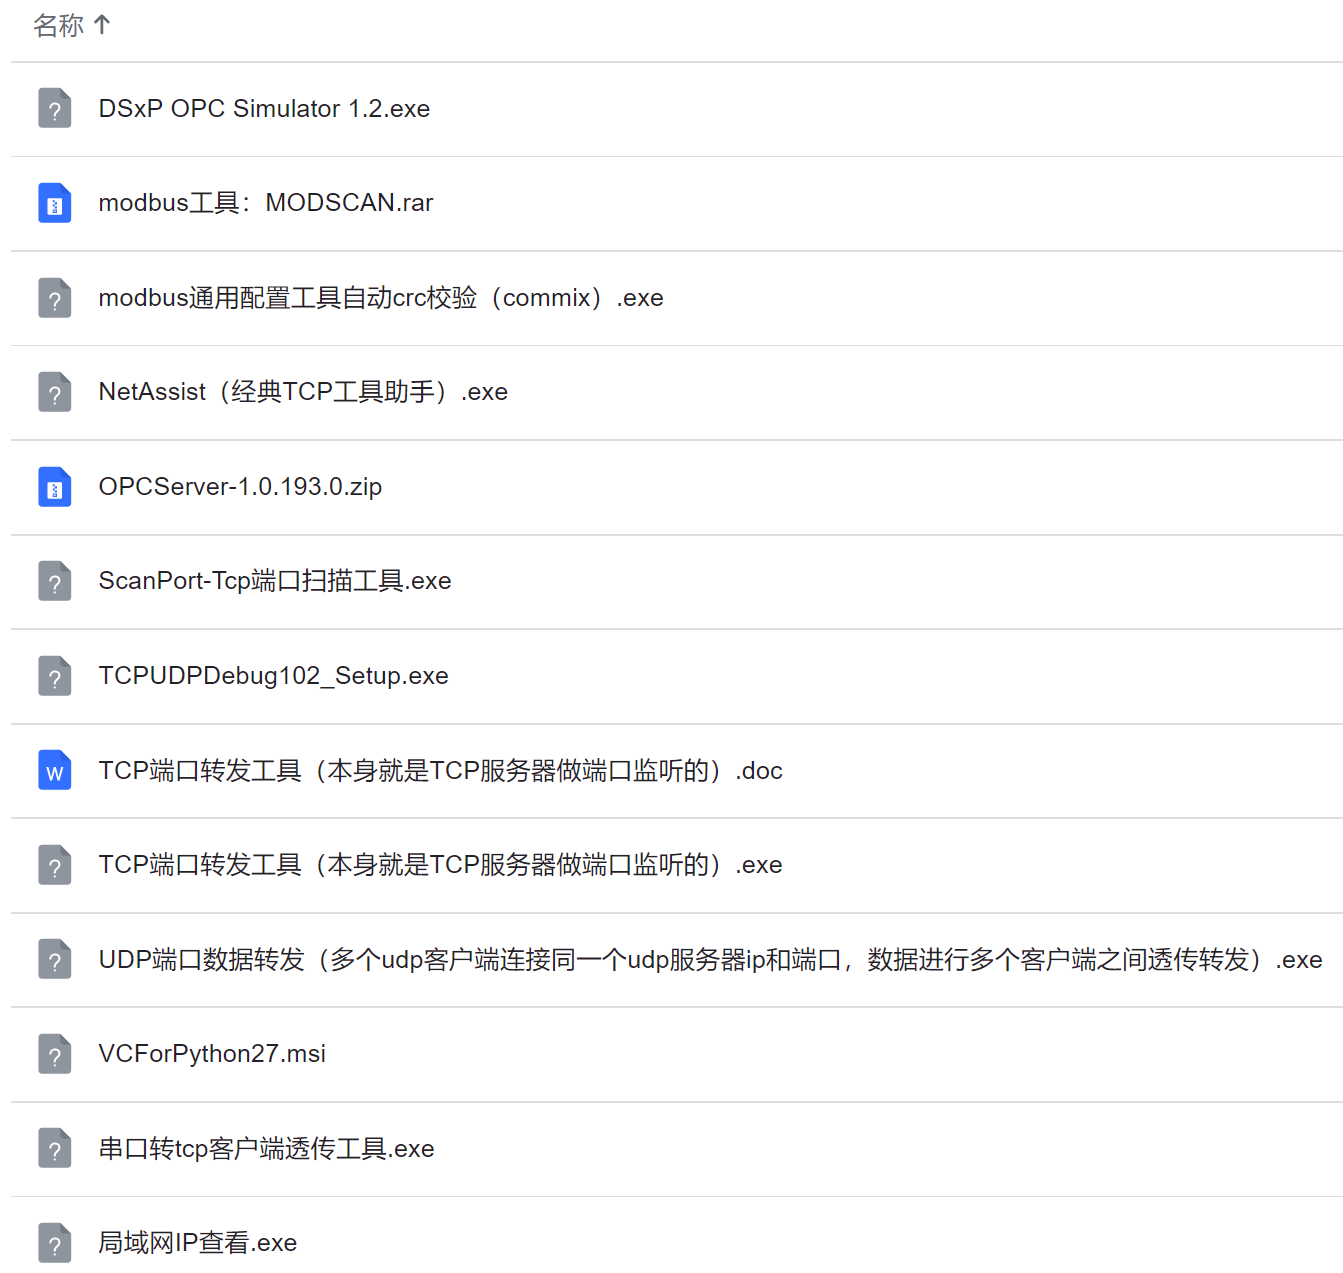This screenshot has height=1273, width=1343.
Task: Click the file icon beside VCForPython27.msi
Action: click(55, 1054)
